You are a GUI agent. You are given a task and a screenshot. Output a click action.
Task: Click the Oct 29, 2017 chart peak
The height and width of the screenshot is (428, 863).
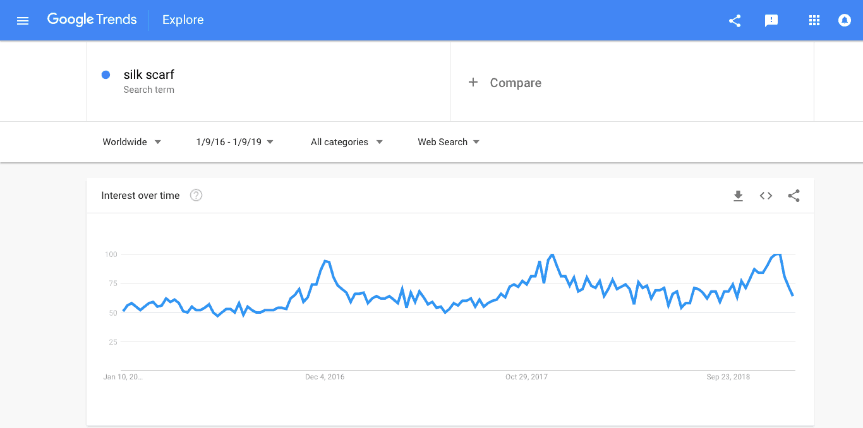(x=552, y=255)
